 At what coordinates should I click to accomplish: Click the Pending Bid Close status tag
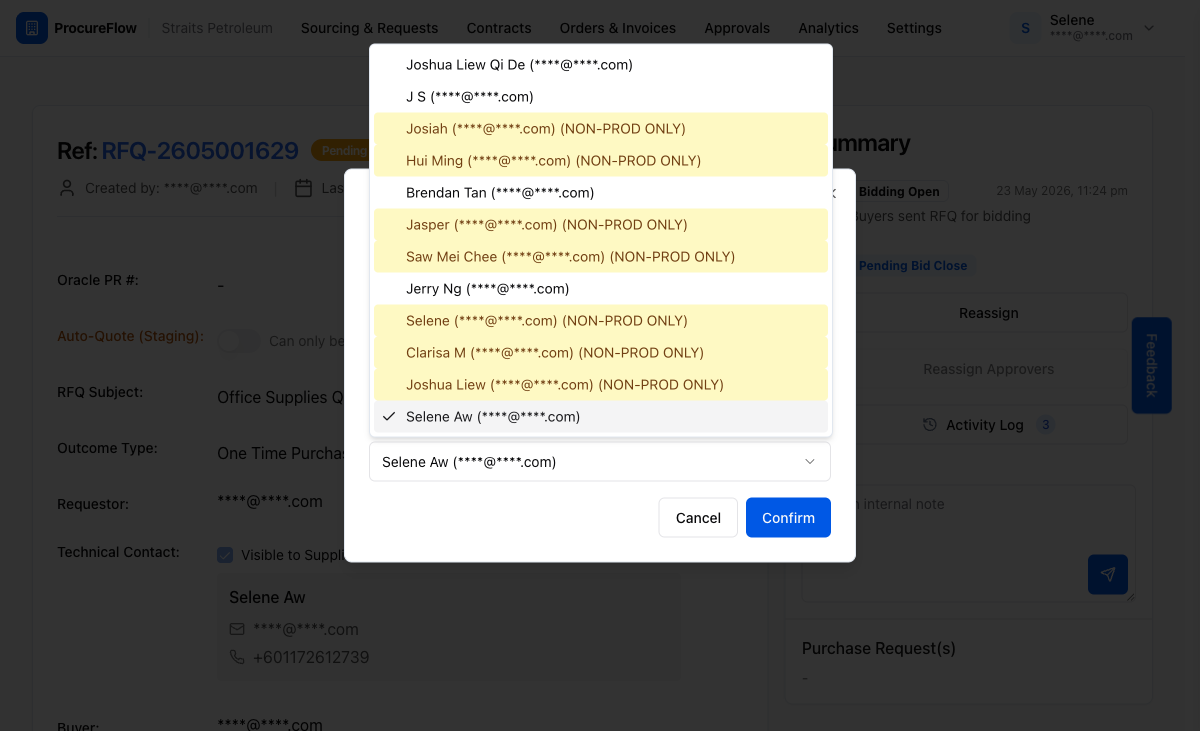click(x=912, y=266)
